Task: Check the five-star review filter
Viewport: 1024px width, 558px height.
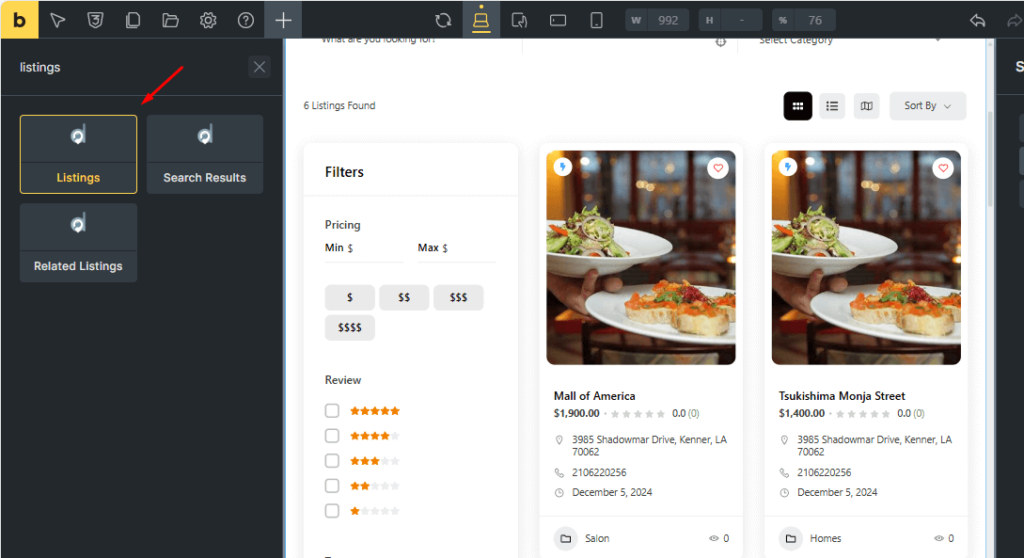Action: pyautogui.click(x=332, y=411)
